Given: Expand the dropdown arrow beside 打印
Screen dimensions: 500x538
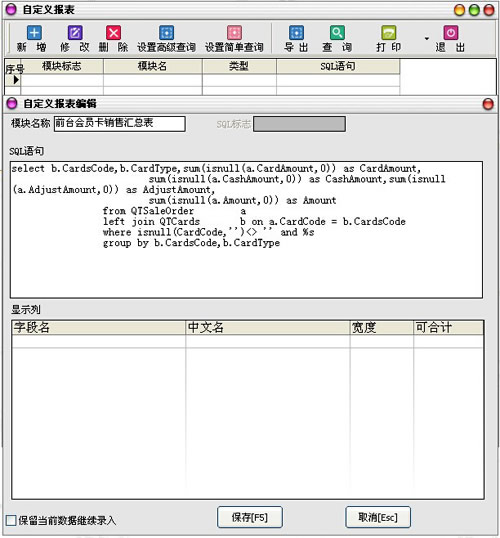Looking at the screenshot, I should click(x=427, y=38).
